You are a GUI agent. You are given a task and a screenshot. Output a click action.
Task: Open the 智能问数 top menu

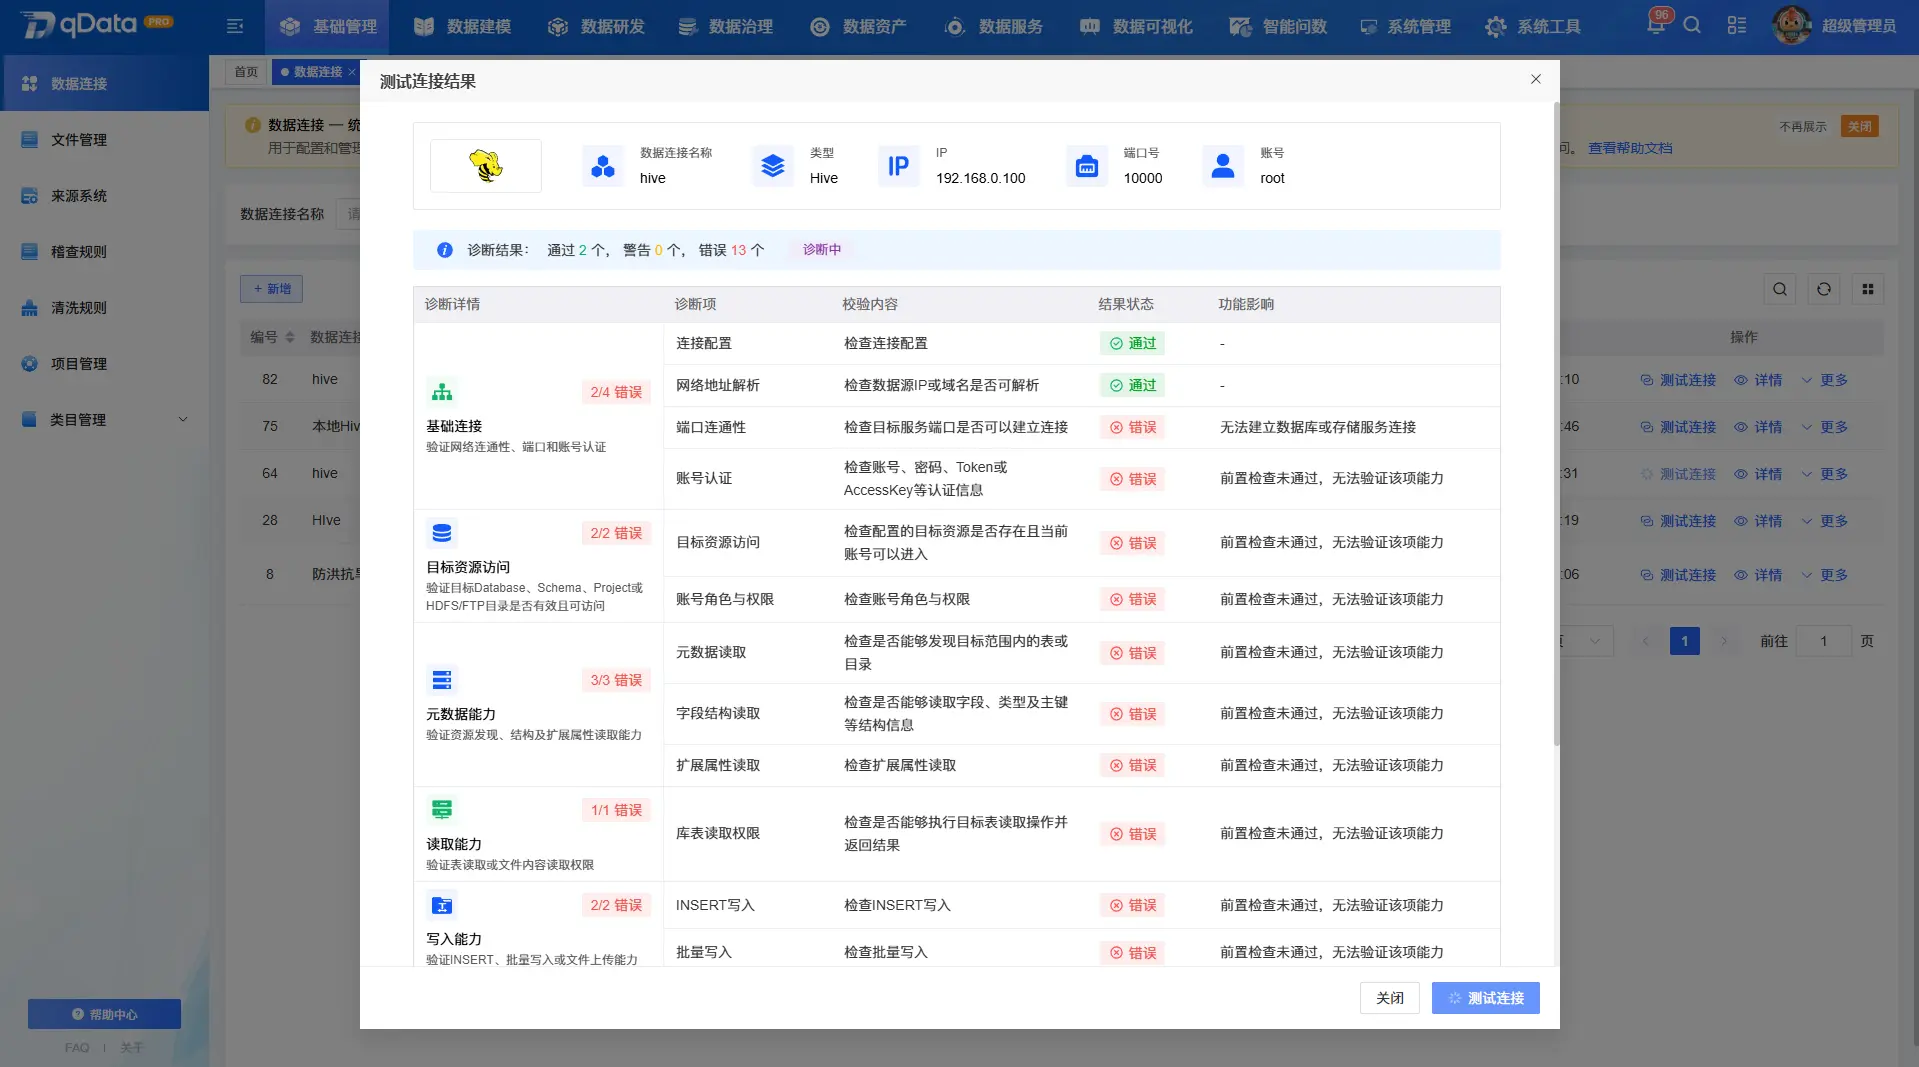click(x=1278, y=27)
